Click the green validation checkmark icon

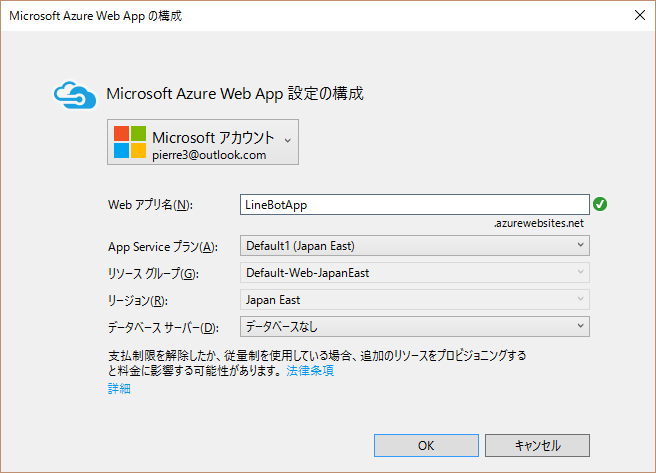pyautogui.click(x=600, y=204)
